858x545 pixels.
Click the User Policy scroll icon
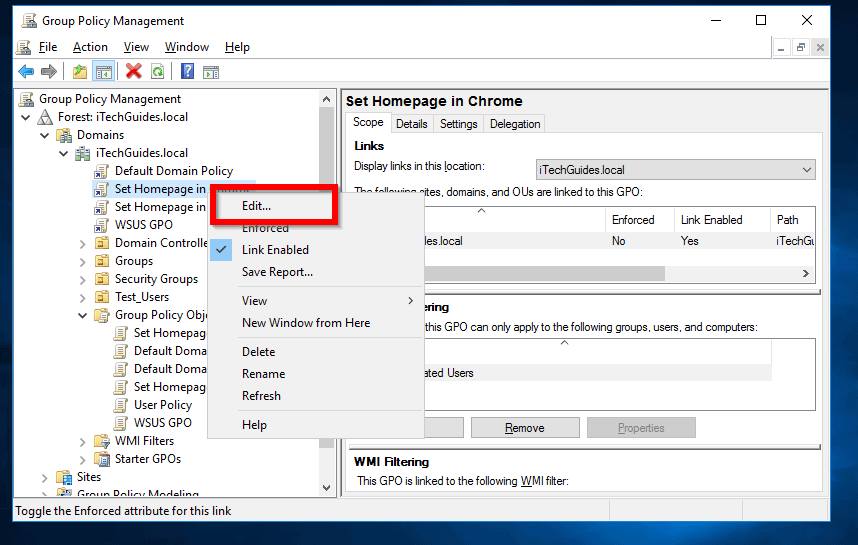click(x=120, y=405)
